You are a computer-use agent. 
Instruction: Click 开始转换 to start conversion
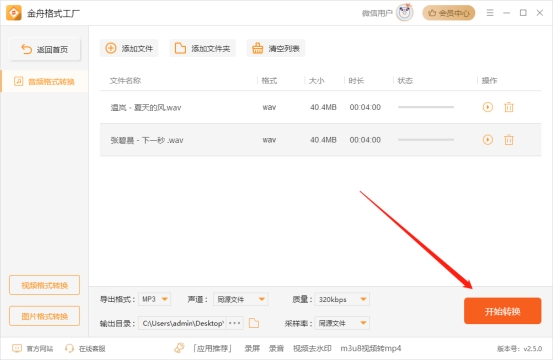click(x=502, y=311)
